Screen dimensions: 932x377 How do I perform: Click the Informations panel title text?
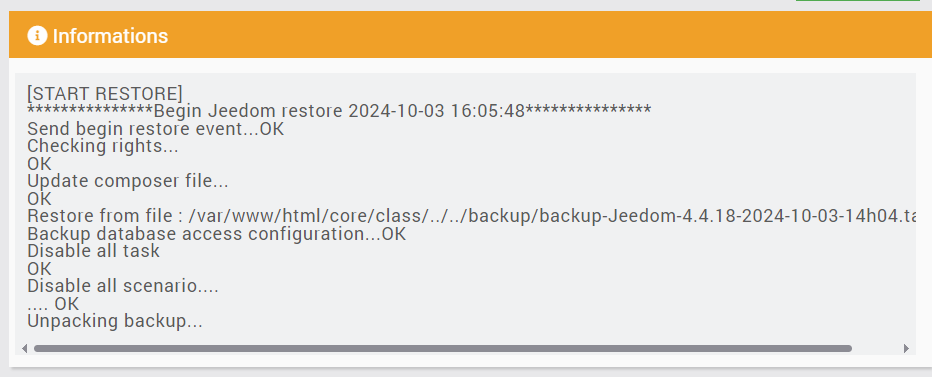click(x=110, y=36)
